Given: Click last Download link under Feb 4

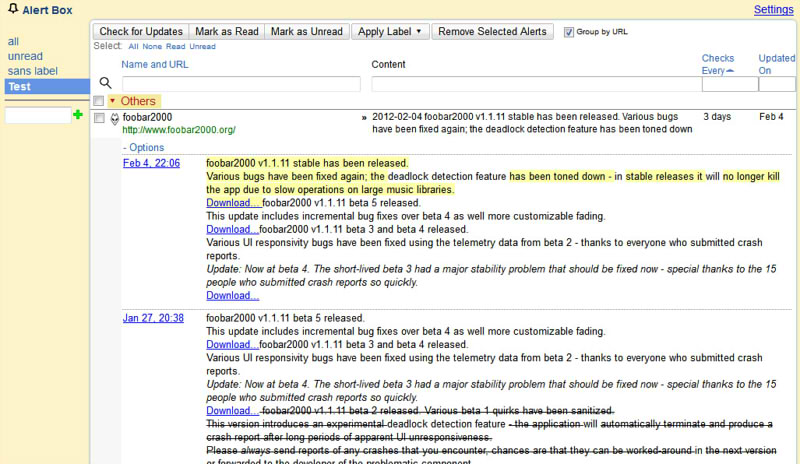Looking at the screenshot, I should coord(233,296).
